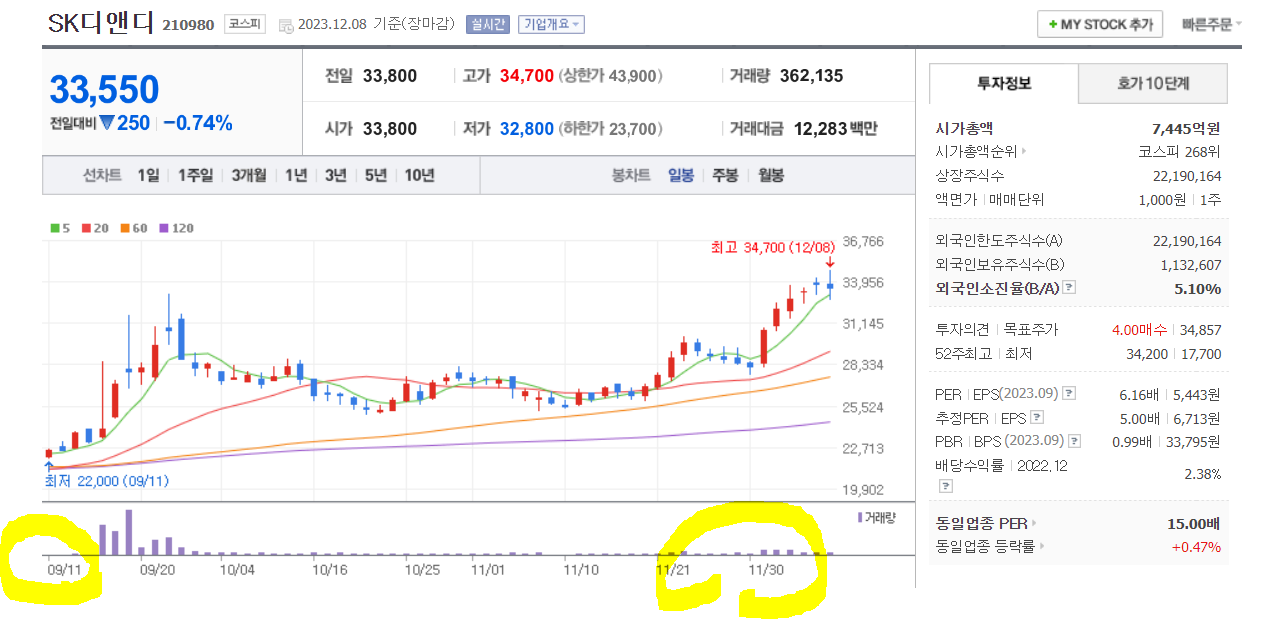The height and width of the screenshot is (619, 1282).
Task: Select the 주봉 weekly candle chart
Action: pyautogui.click(x=725, y=175)
